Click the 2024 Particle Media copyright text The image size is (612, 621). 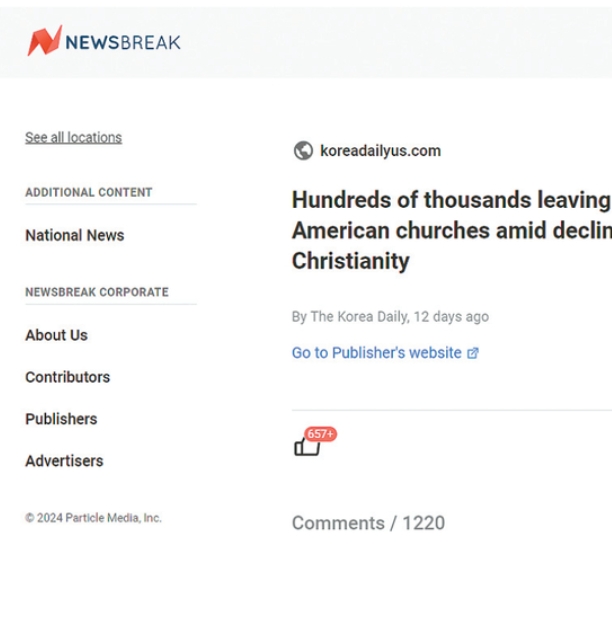coord(93,518)
